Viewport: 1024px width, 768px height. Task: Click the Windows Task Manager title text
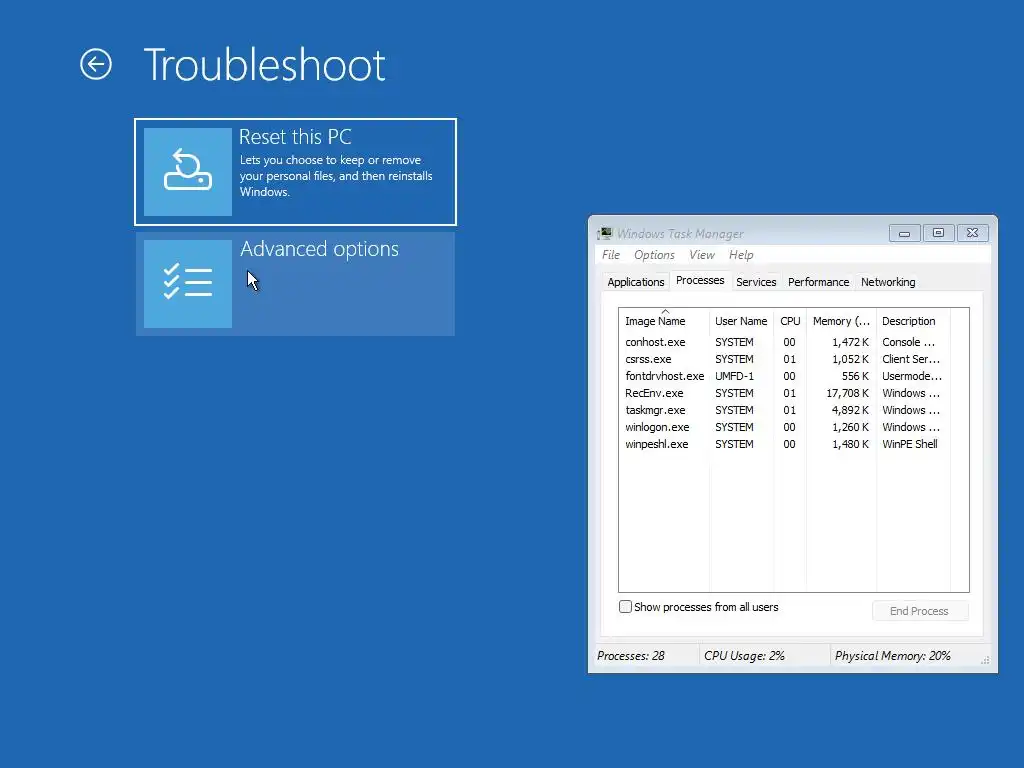click(680, 233)
